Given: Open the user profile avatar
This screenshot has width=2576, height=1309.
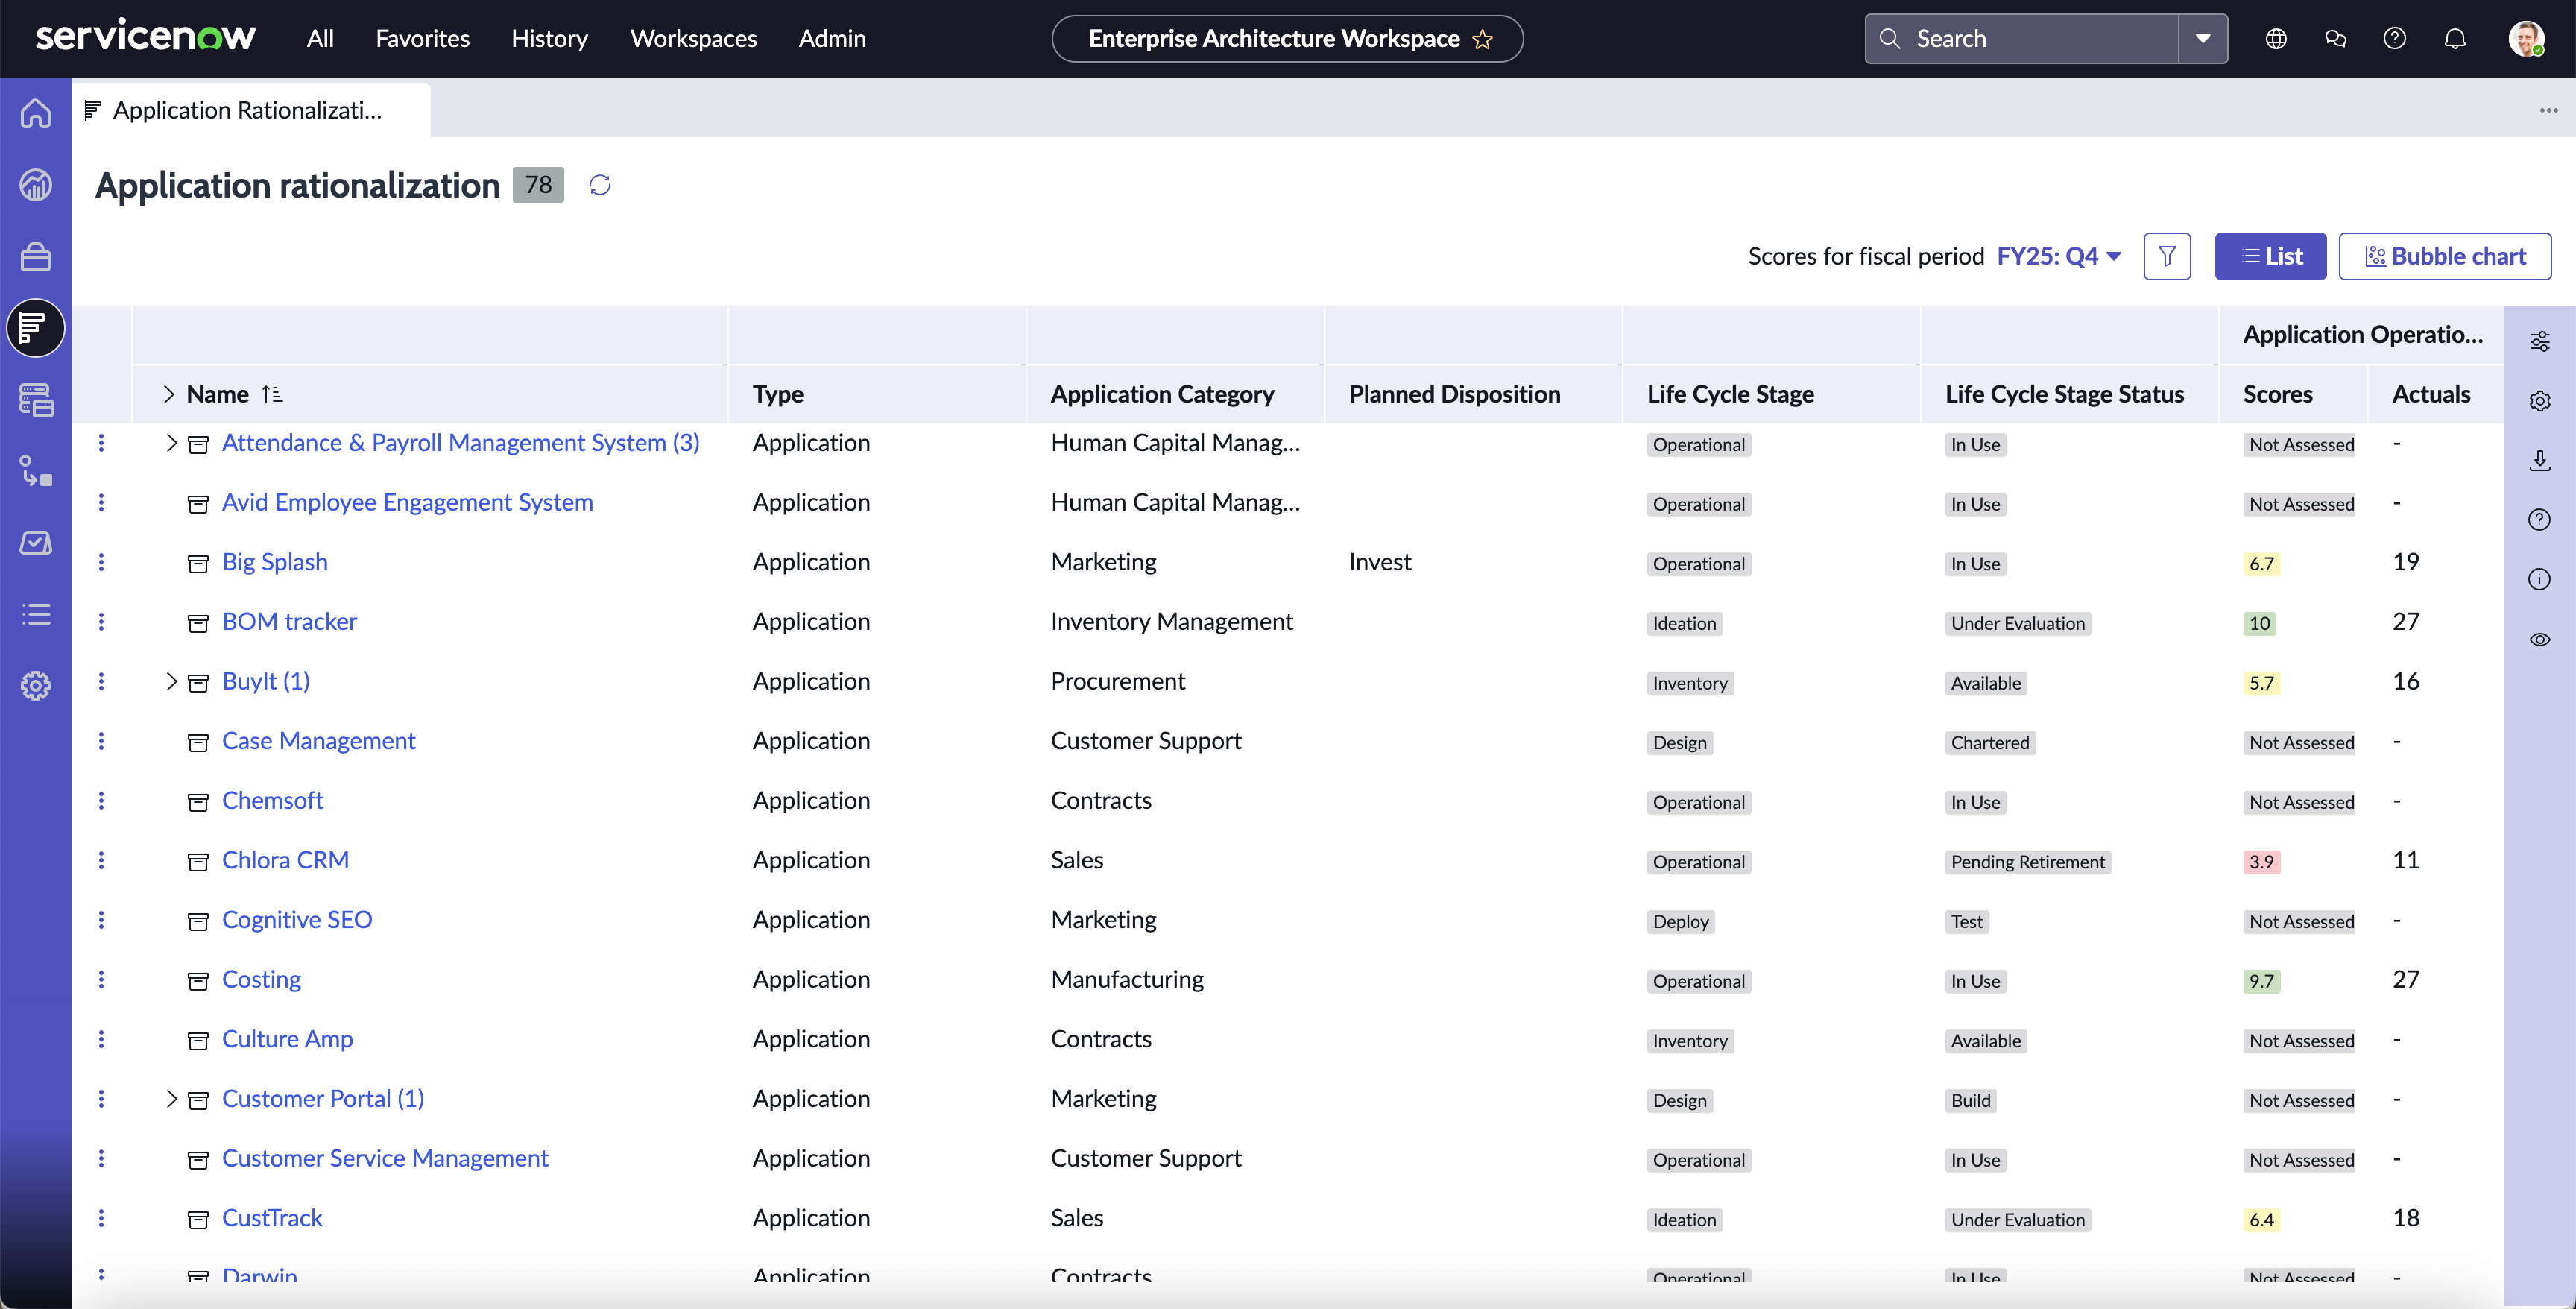Looking at the screenshot, I should (2526, 39).
